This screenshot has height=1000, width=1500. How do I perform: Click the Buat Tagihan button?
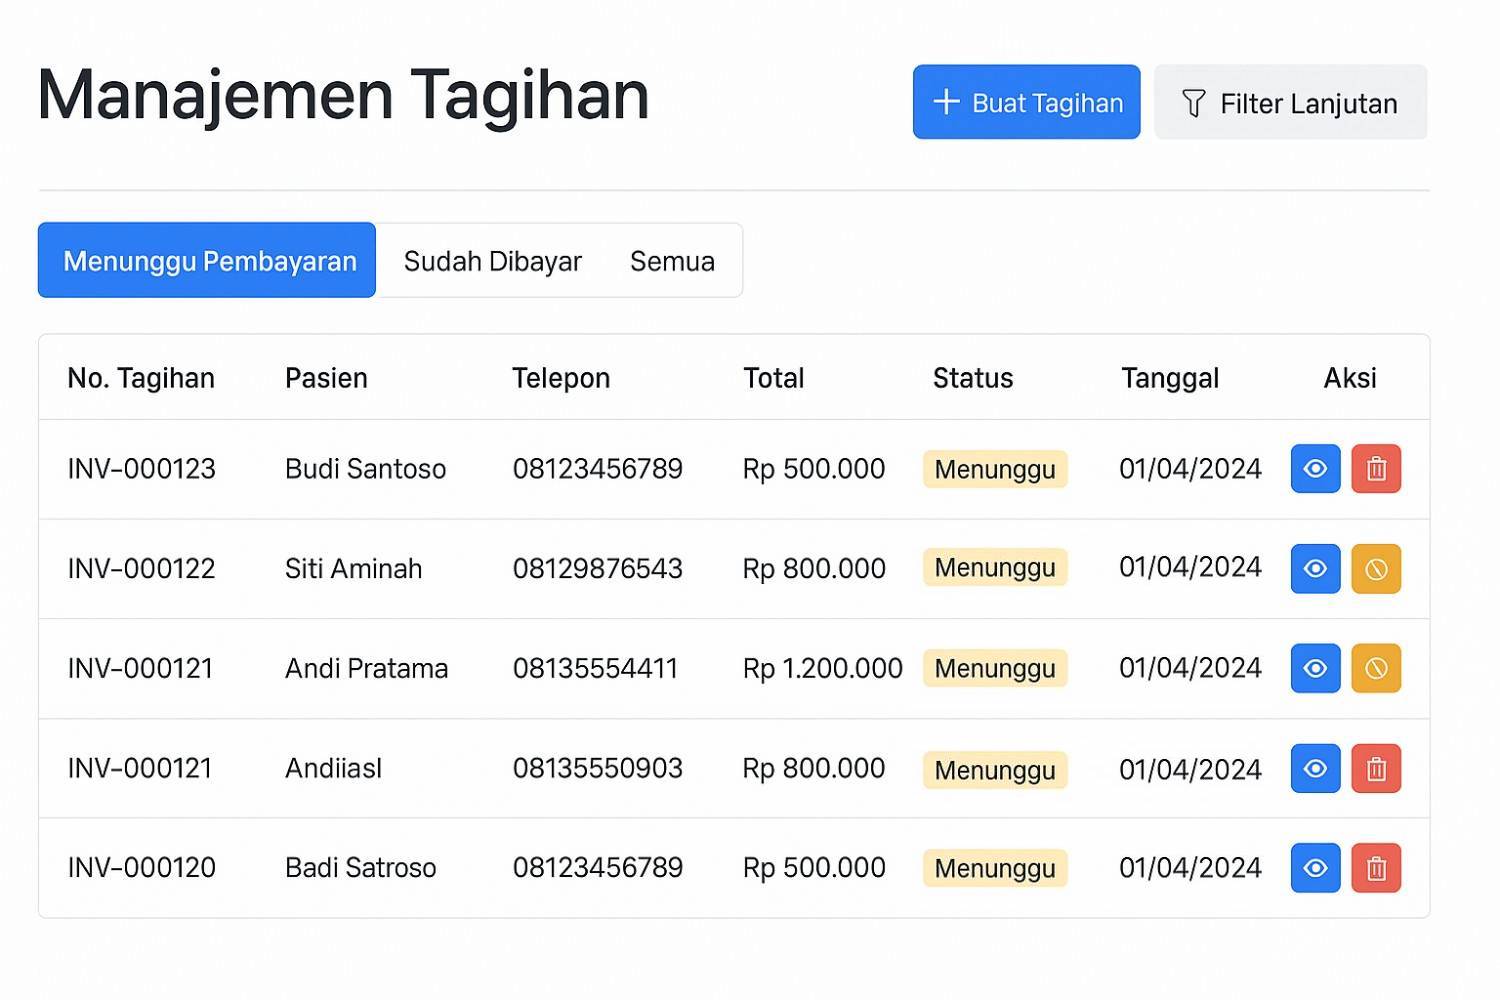pyautogui.click(x=1026, y=102)
